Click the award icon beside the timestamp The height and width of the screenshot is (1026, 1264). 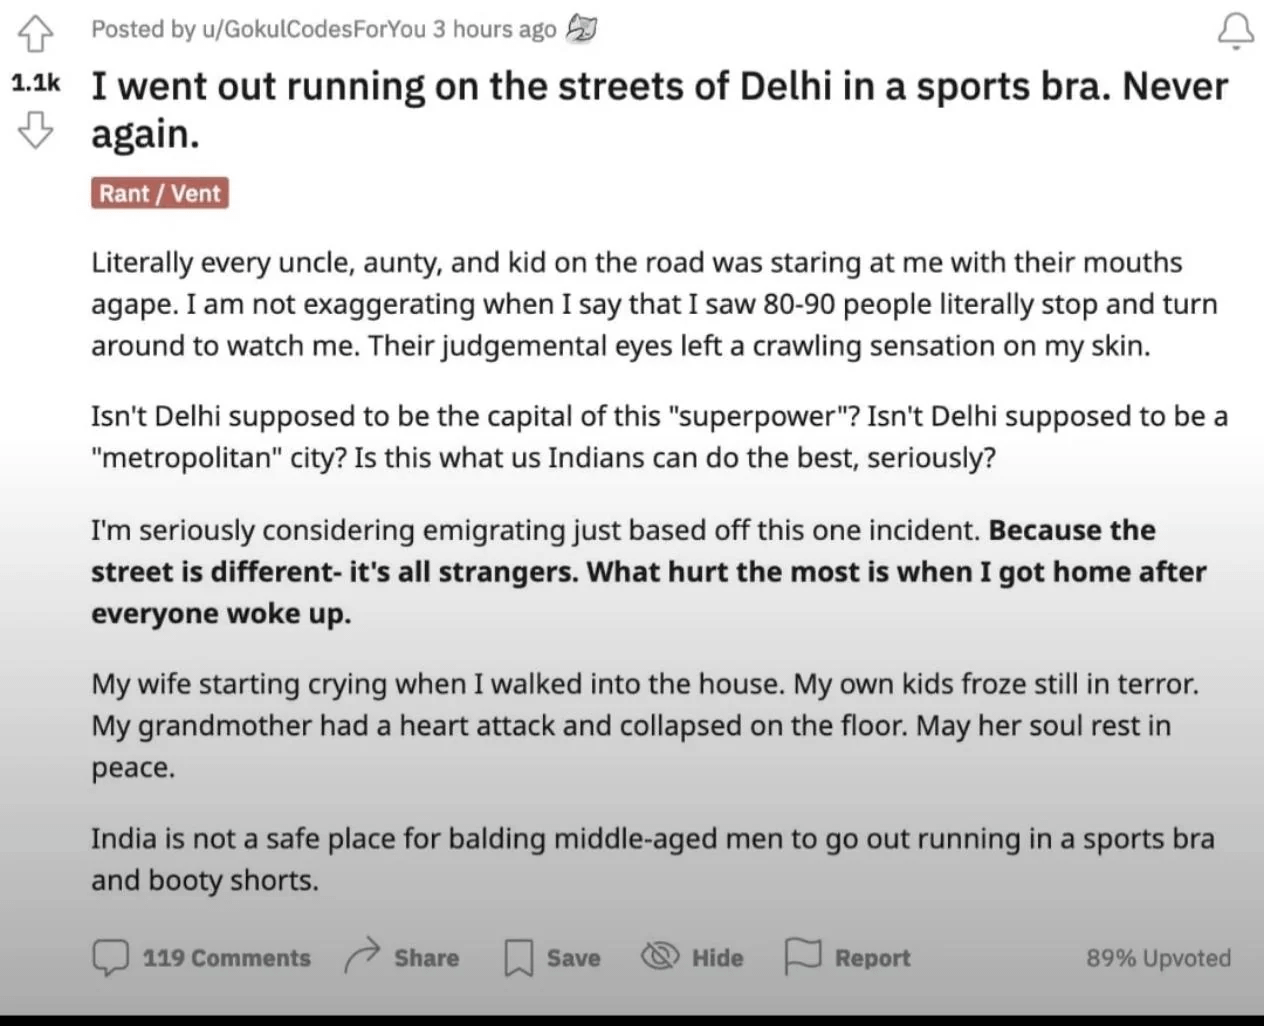(x=581, y=30)
